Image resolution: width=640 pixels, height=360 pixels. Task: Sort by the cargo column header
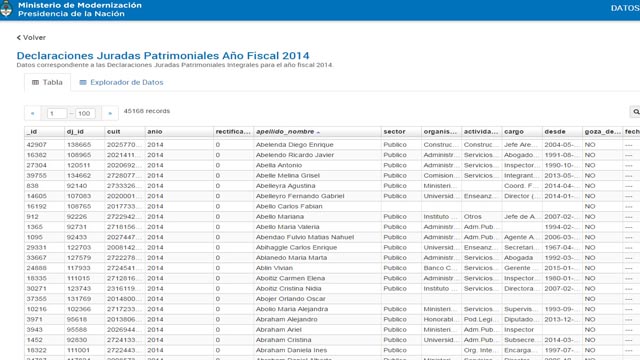click(522, 132)
